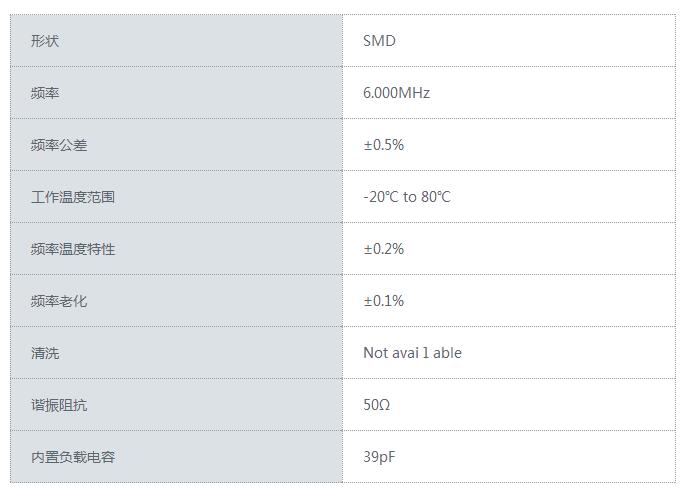This screenshot has width=687, height=496.
Task: Click the 内置负载电容 label cell
Action: pyautogui.click(x=73, y=457)
